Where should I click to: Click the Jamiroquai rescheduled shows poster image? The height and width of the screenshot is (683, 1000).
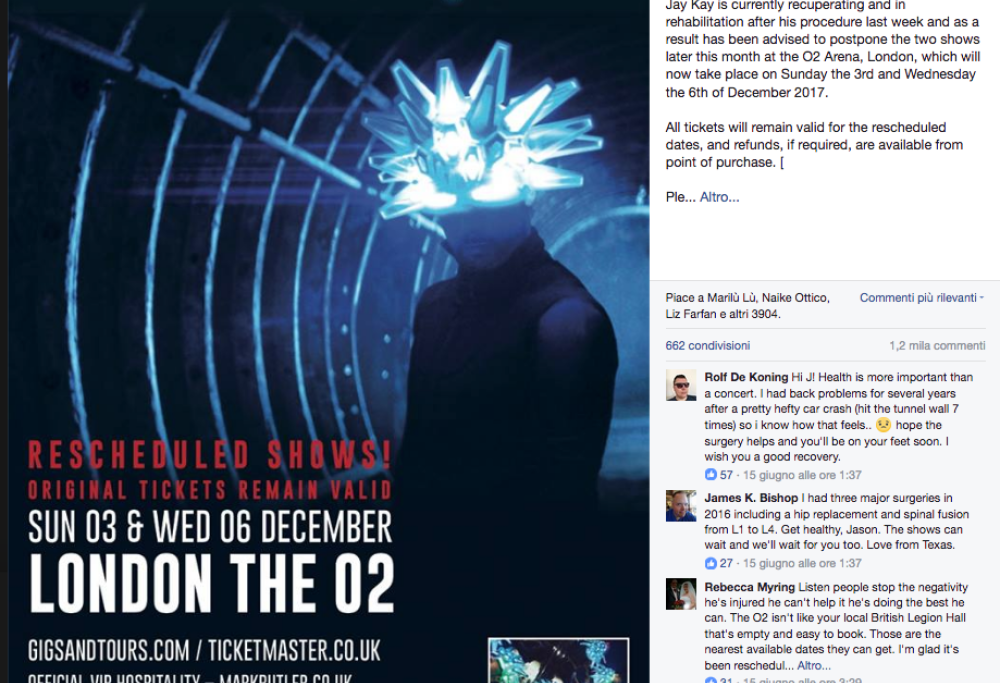pyautogui.click(x=328, y=341)
